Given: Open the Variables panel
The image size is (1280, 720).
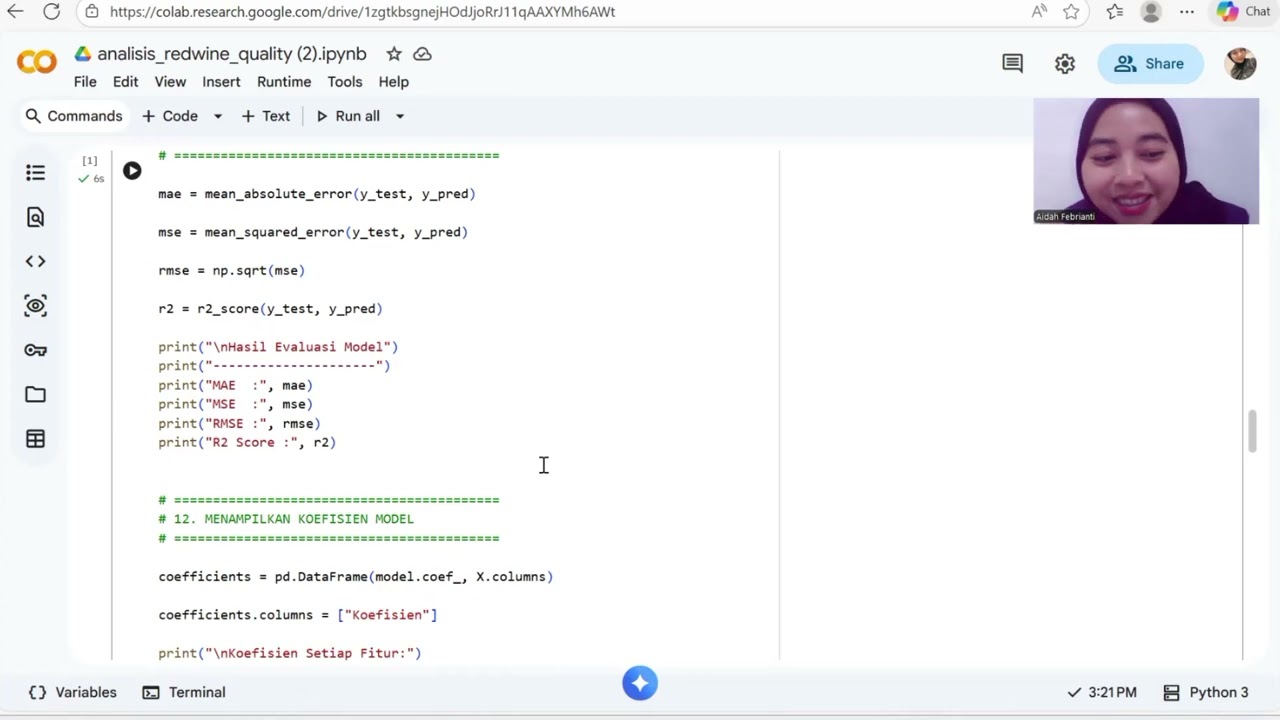Looking at the screenshot, I should (x=73, y=692).
